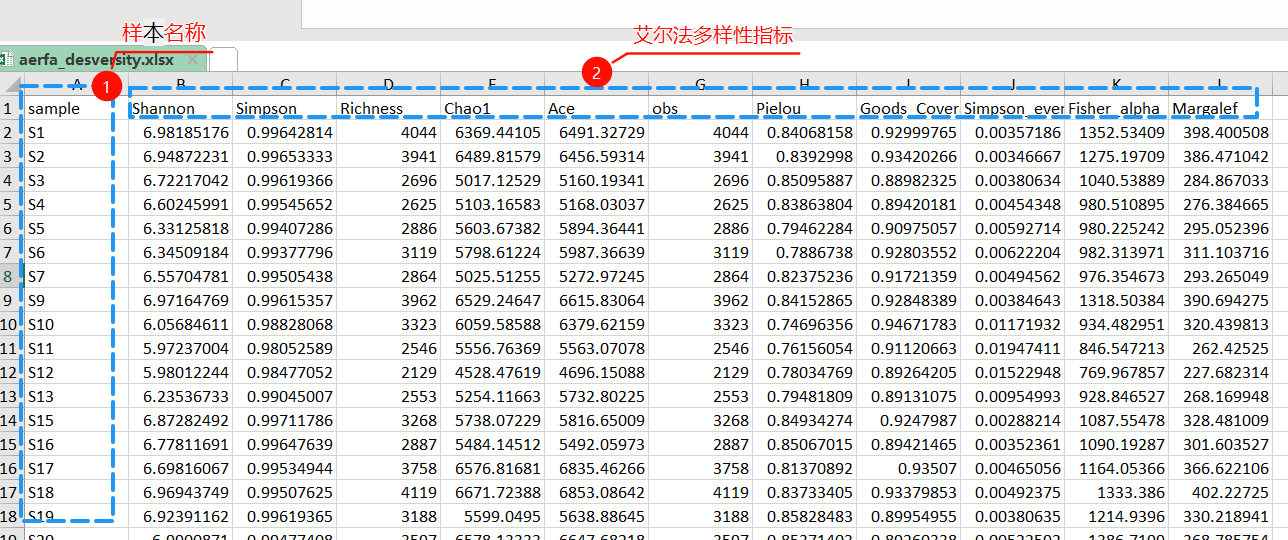Select sample cell S4
This screenshot has width=1288, height=540.
76,204
